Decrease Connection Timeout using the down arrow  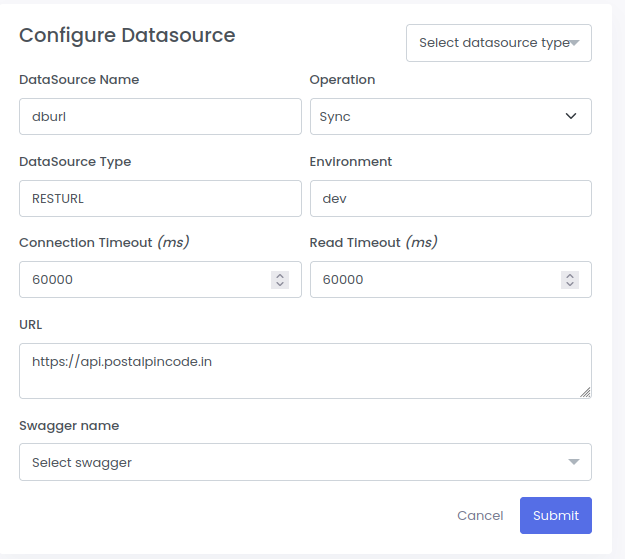280,285
